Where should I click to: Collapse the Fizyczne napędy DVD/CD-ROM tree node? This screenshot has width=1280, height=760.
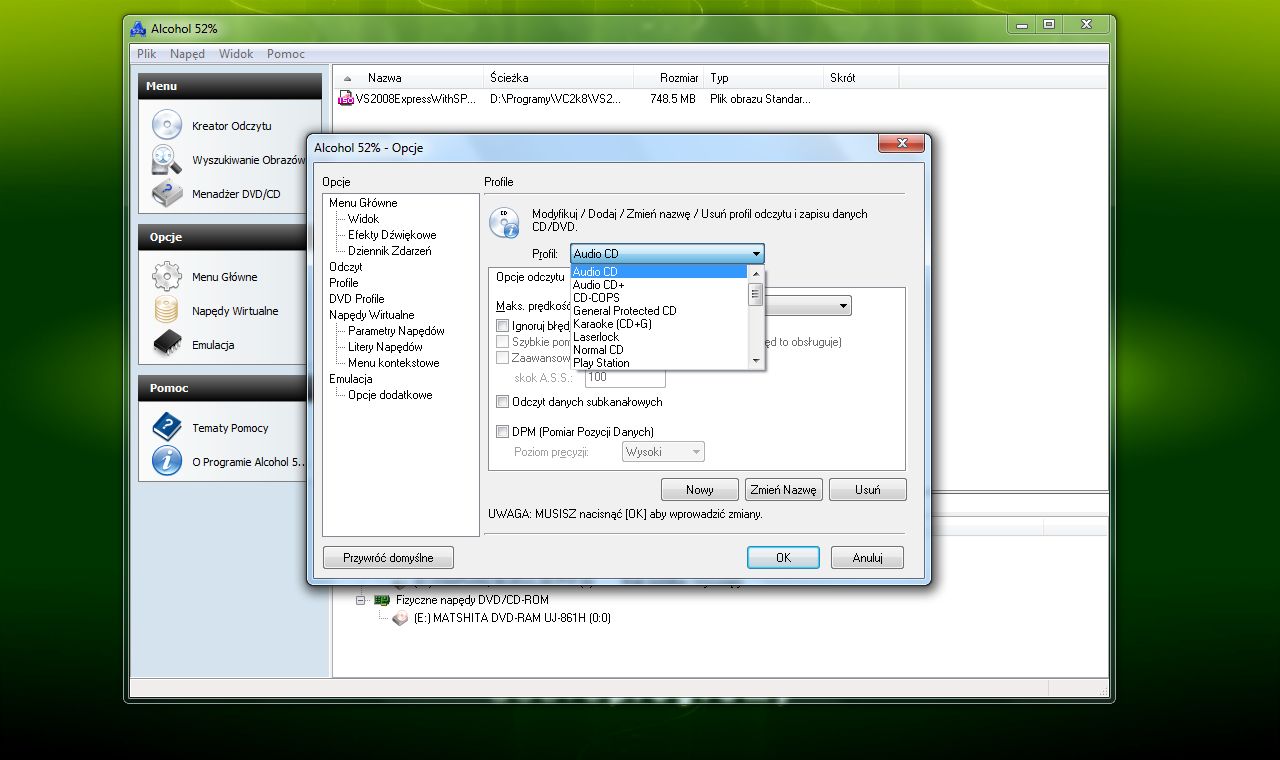[x=362, y=600]
